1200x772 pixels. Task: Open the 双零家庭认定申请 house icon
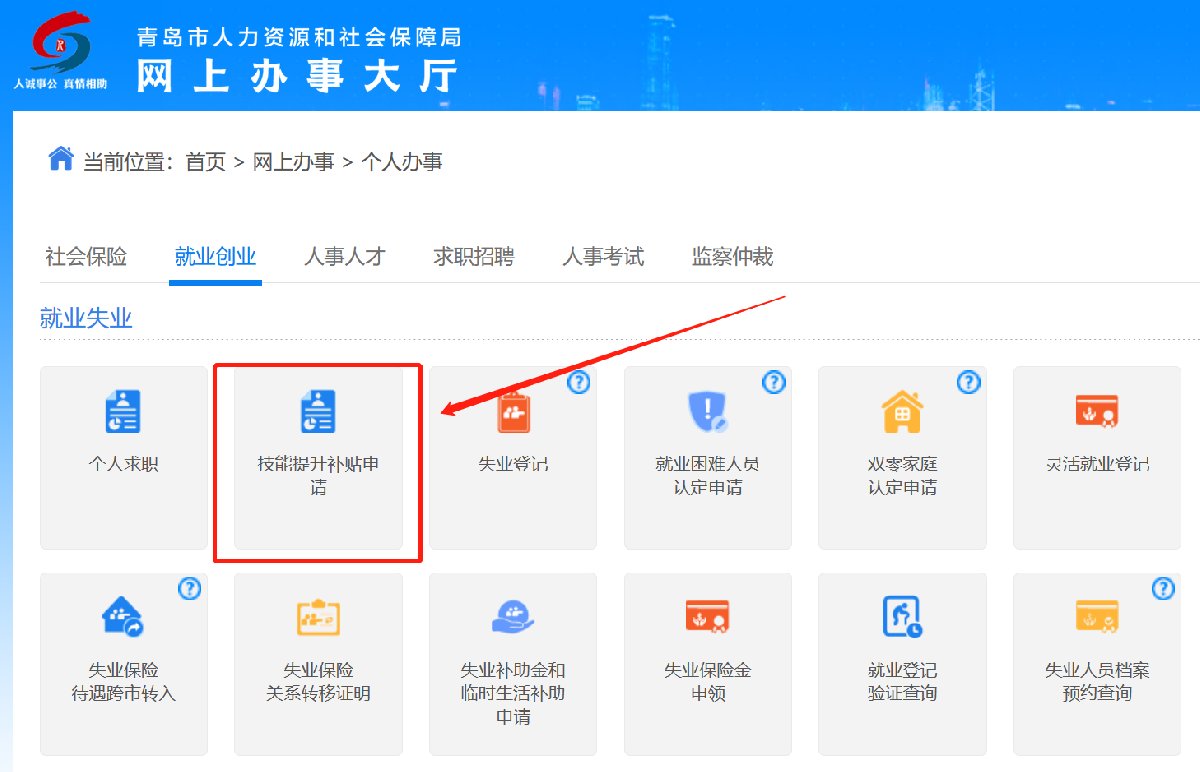(902, 411)
